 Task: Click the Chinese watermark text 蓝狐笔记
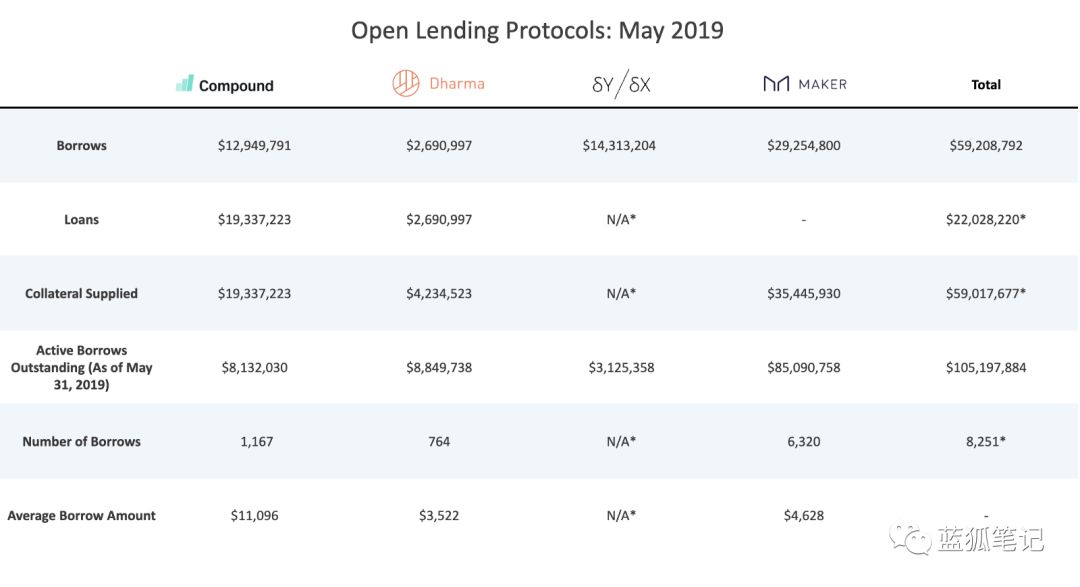[x=990, y=539]
